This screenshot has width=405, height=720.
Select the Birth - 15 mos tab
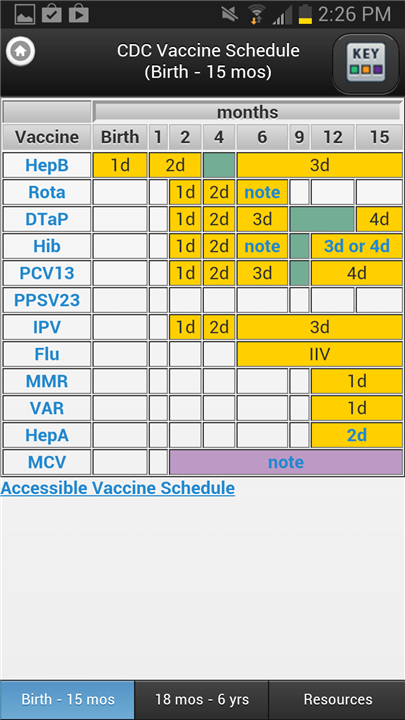[x=68, y=700]
